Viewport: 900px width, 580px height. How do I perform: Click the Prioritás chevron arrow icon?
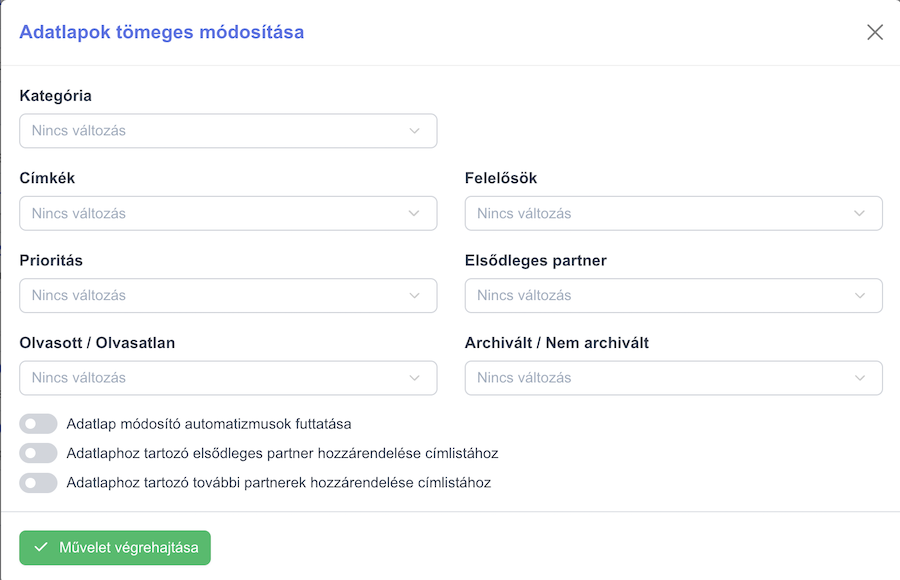[414, 296]
